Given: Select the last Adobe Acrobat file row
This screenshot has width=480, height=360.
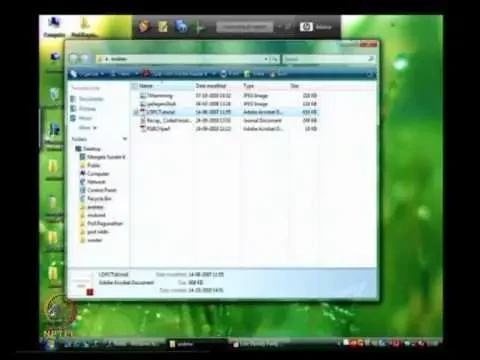Looking at the screenshot, I should point(228,129).
